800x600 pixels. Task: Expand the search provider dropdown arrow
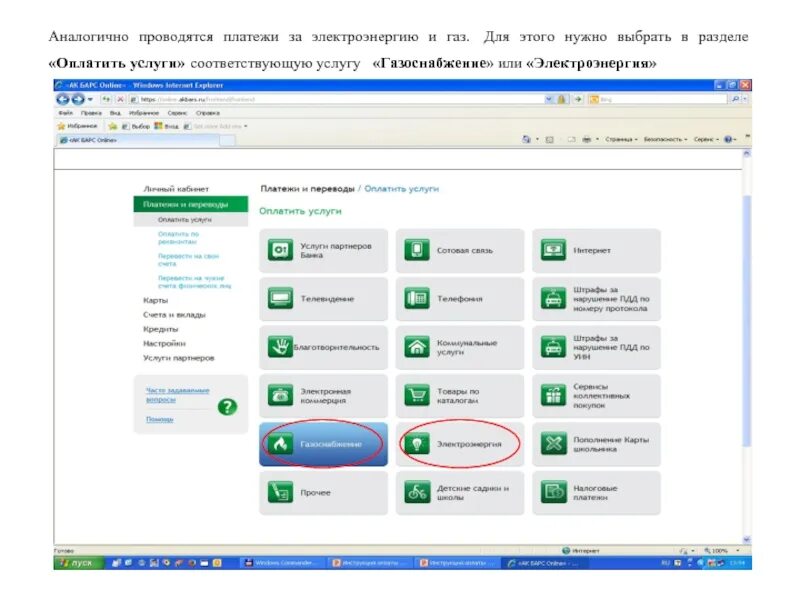click(x=745, y=99)
